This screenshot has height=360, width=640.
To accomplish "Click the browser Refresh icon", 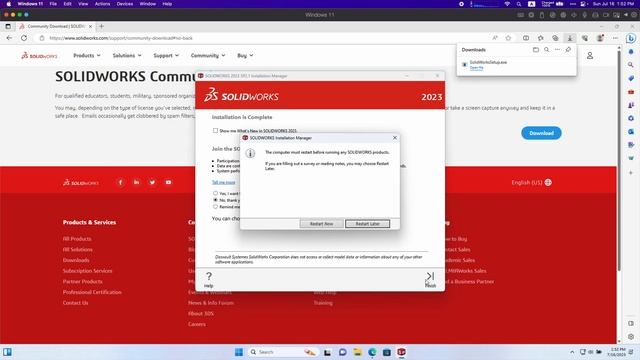I will click(x=24, y=38).
